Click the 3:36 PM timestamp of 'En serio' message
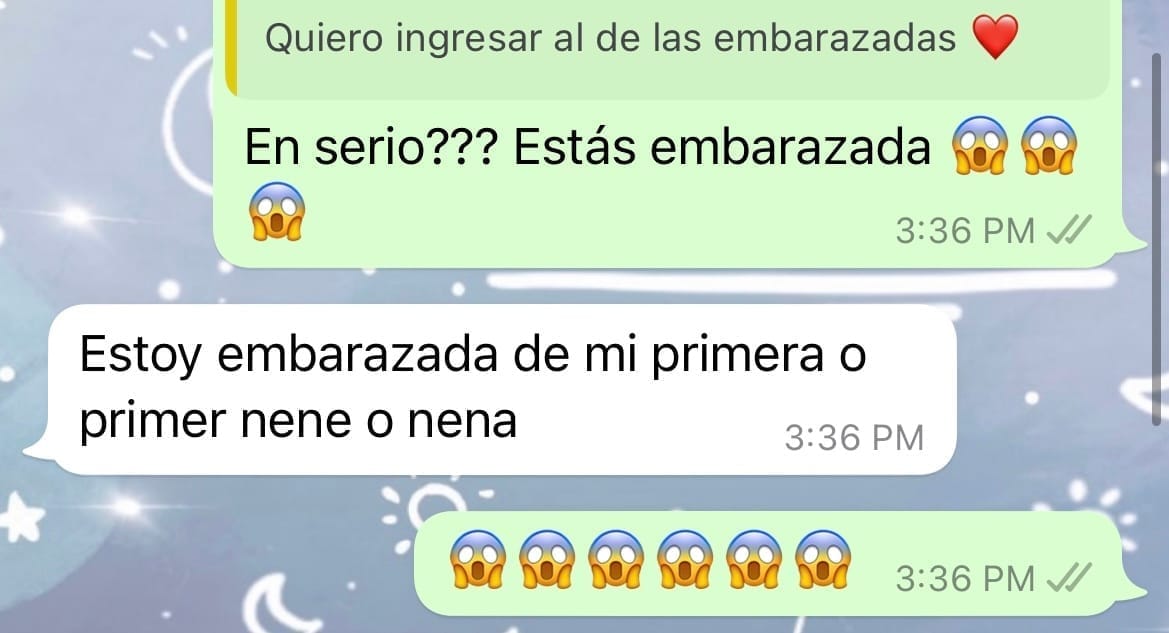The height and width of the screenshot is (633, 1169). [965, 230]
